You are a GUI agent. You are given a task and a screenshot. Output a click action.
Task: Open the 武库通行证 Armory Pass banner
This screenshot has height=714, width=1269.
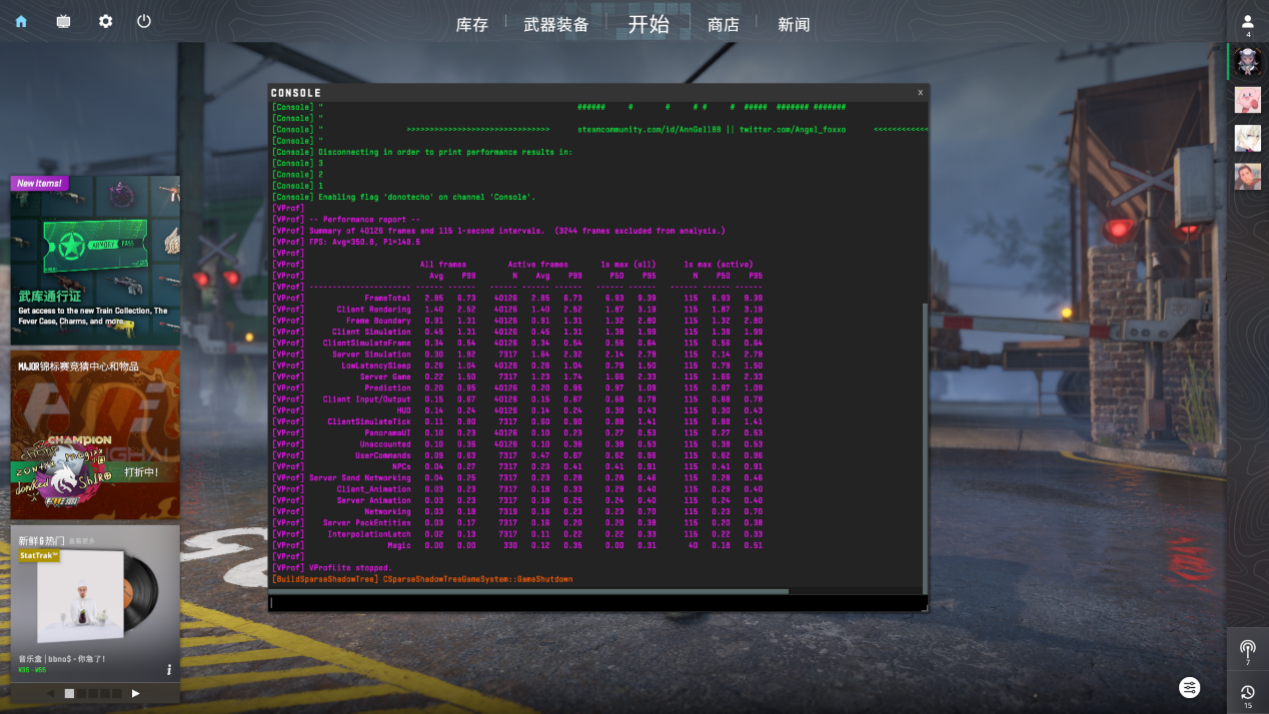[x=95, y=260]
